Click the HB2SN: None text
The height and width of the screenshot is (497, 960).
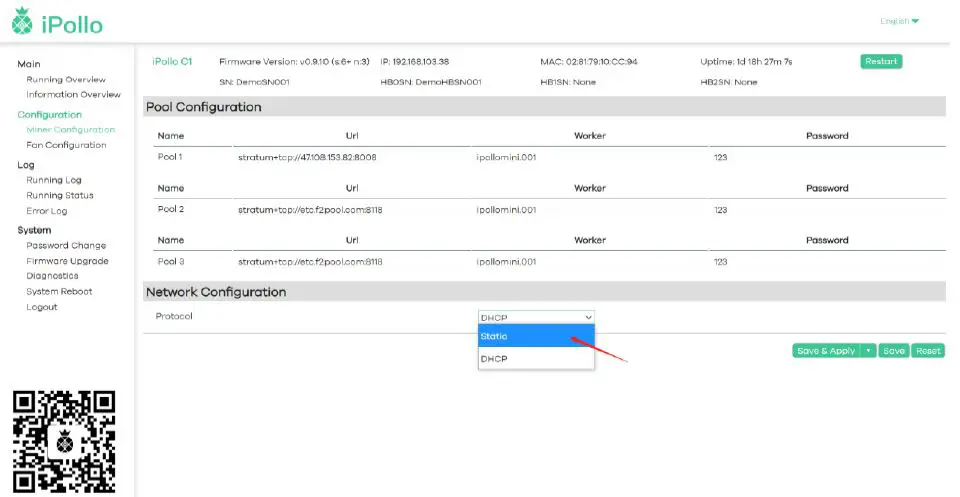729,81
